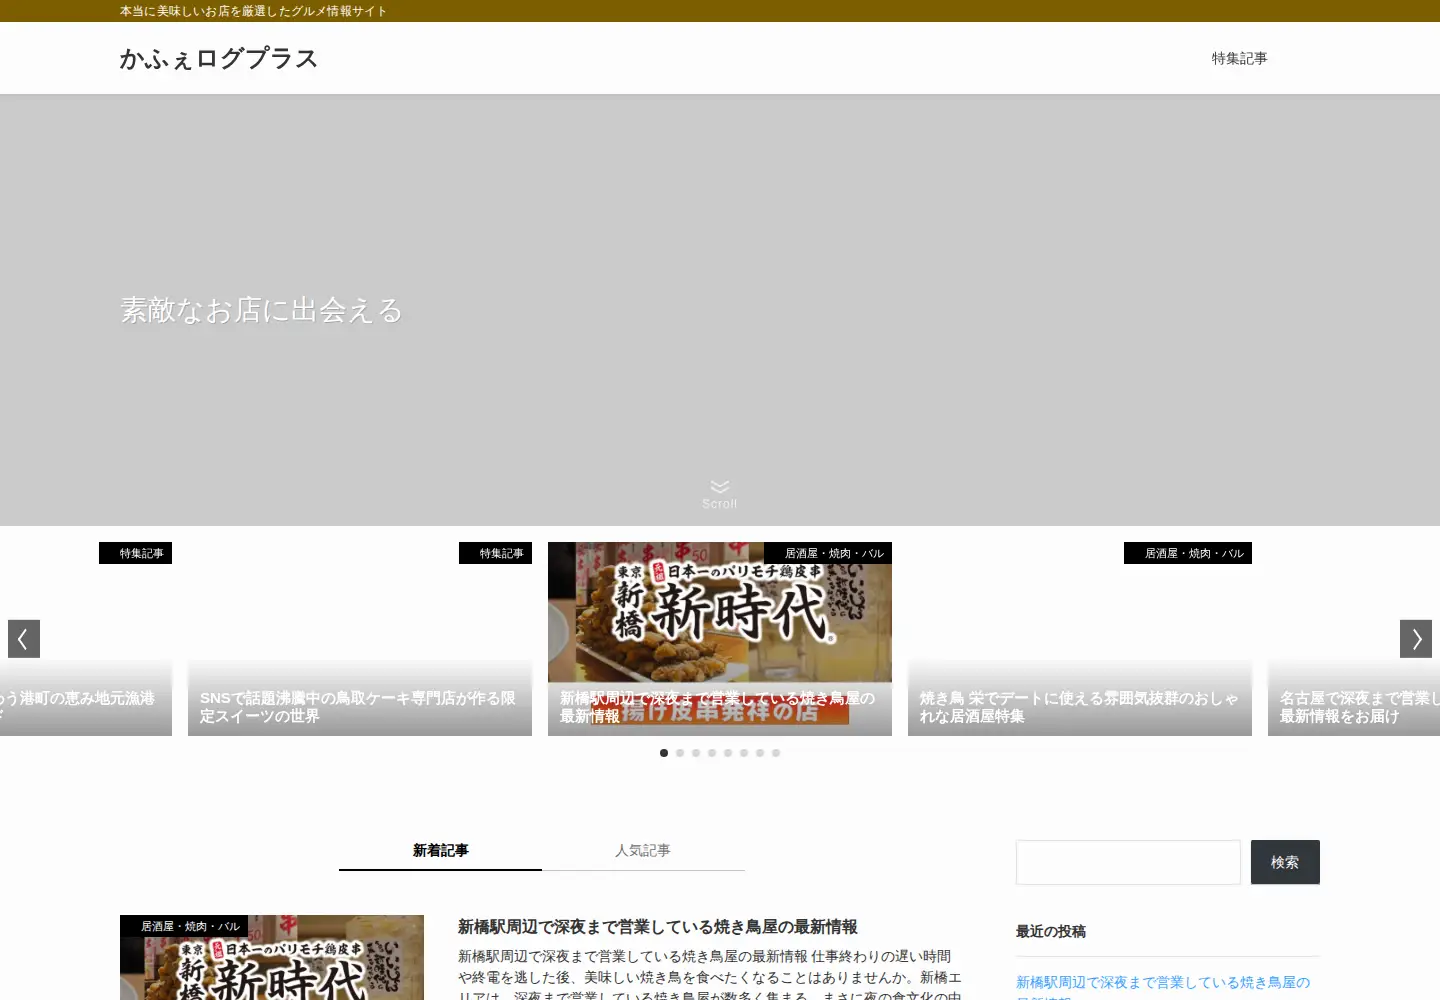Click the 最近の投稿 sidebar heading
1440x1000 pixels.
1051,931
